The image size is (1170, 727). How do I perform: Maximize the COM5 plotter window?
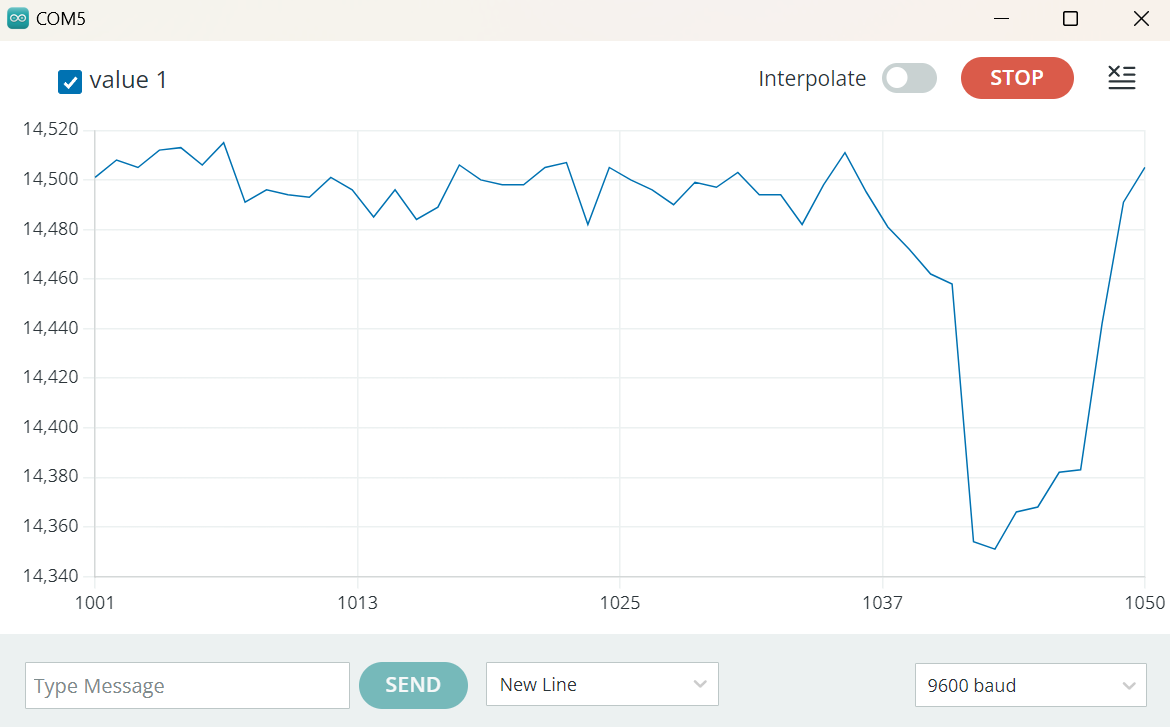1070,19
